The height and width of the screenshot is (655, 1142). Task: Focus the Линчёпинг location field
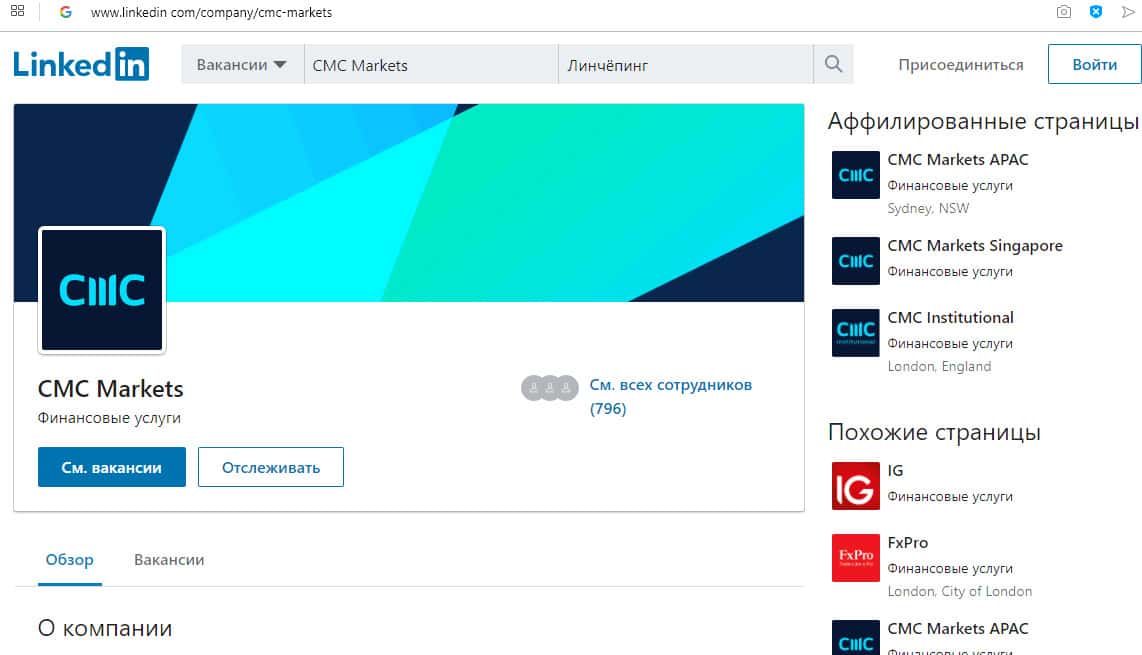686,64
